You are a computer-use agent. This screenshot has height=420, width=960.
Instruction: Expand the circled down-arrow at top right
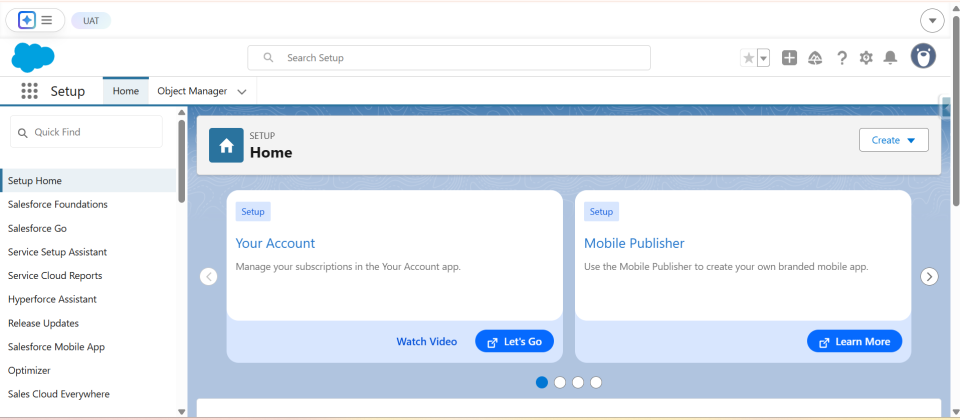coord(932,21)
